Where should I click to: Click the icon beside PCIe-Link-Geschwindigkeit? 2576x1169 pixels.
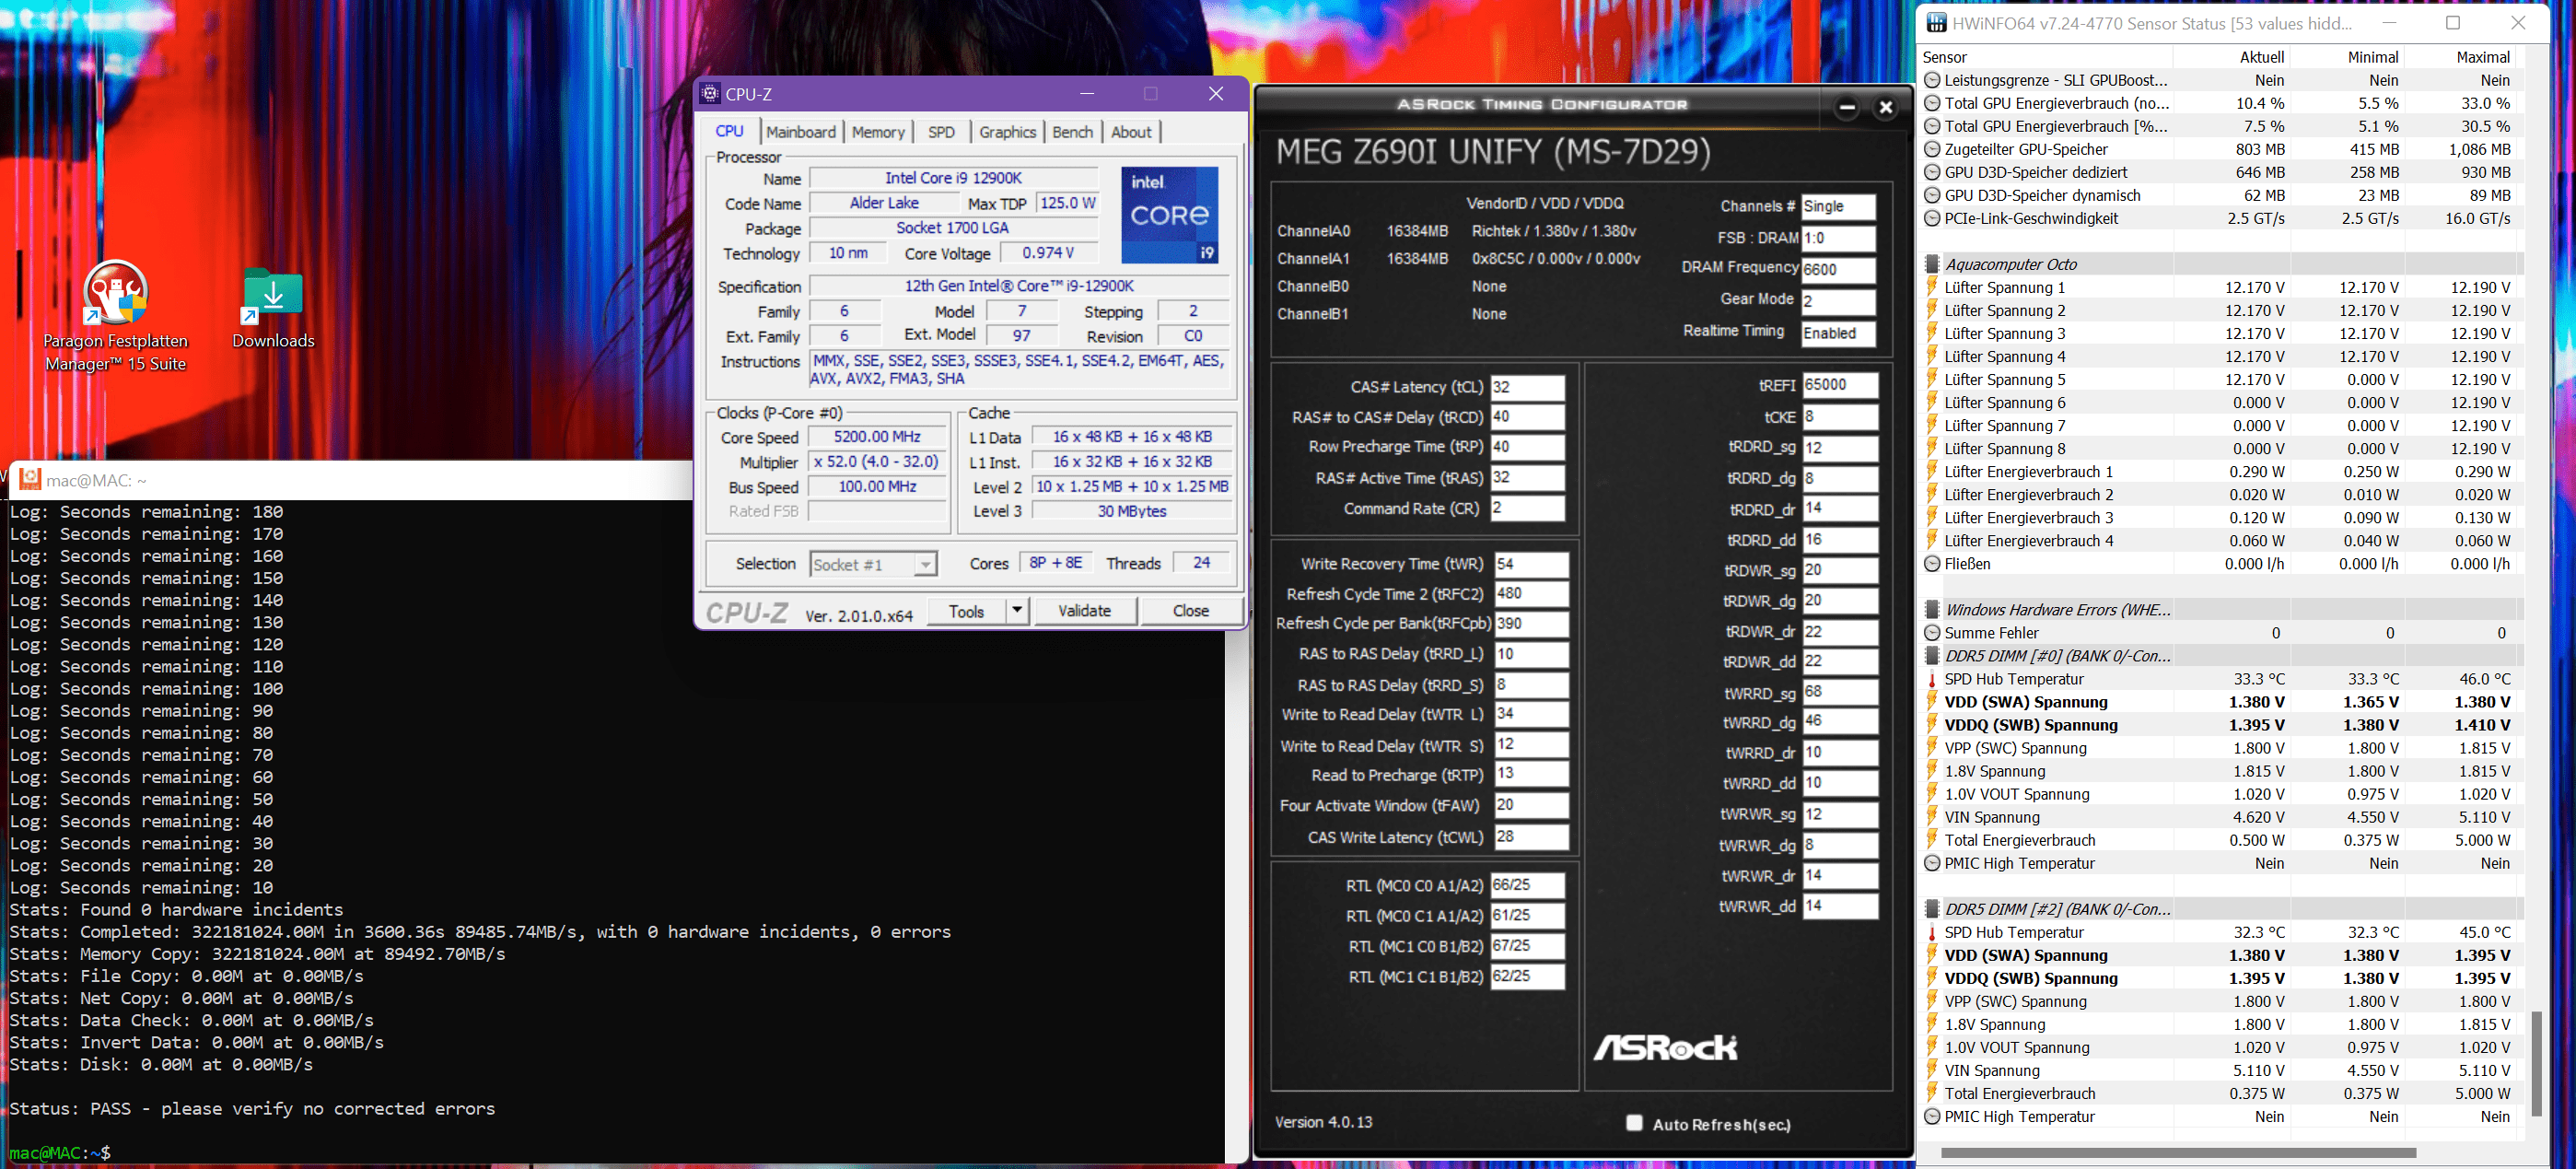coord(1932,218)
